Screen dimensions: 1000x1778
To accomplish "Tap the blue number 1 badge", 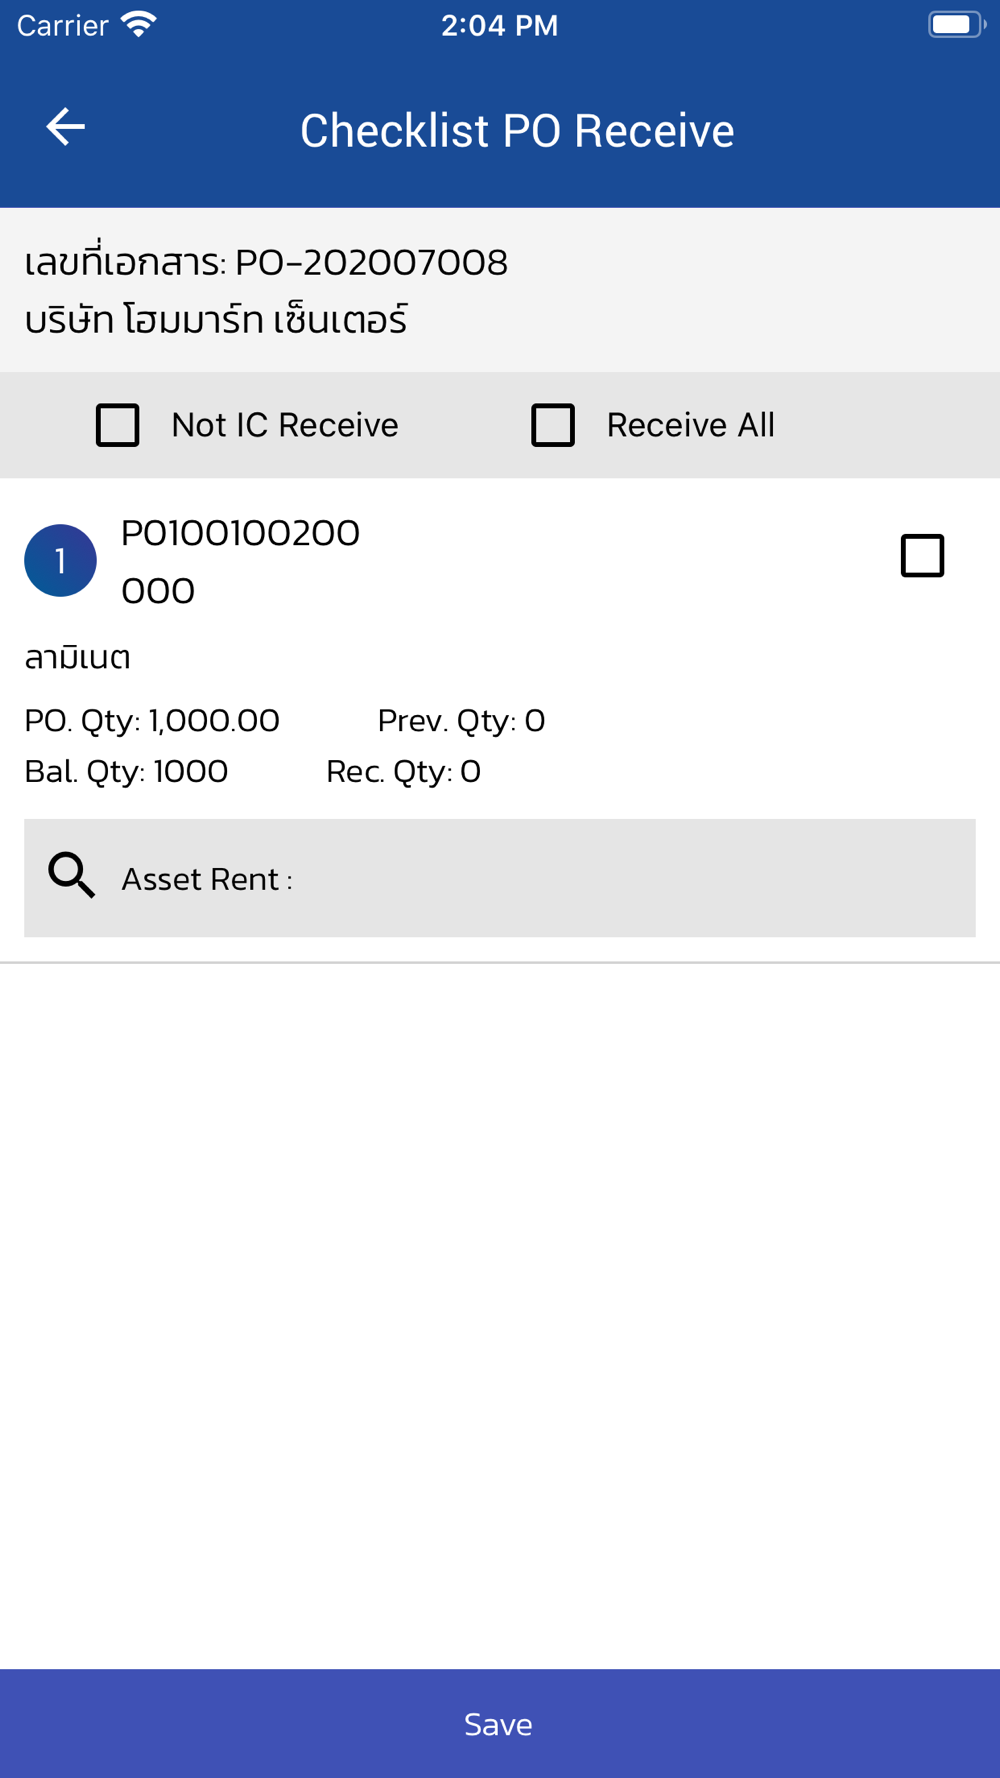I will pos(60,560).
